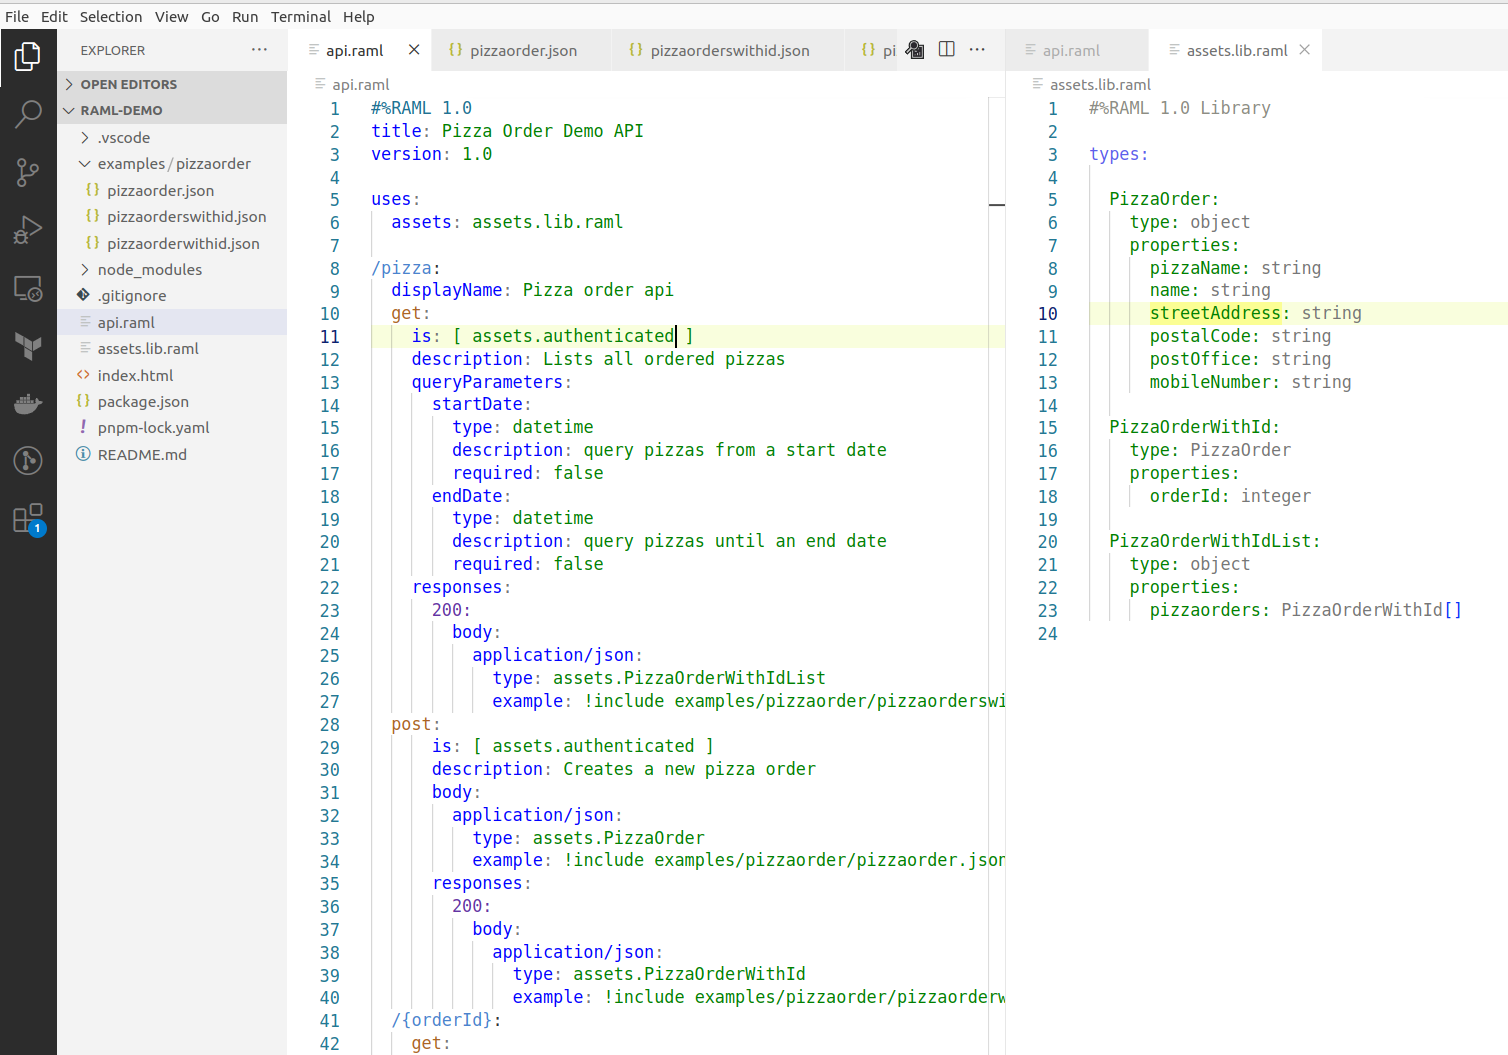This screenshot has height=1055, width=1508.
Task: Open left editor group more actions ellipsis
Action: pos(977,50)
